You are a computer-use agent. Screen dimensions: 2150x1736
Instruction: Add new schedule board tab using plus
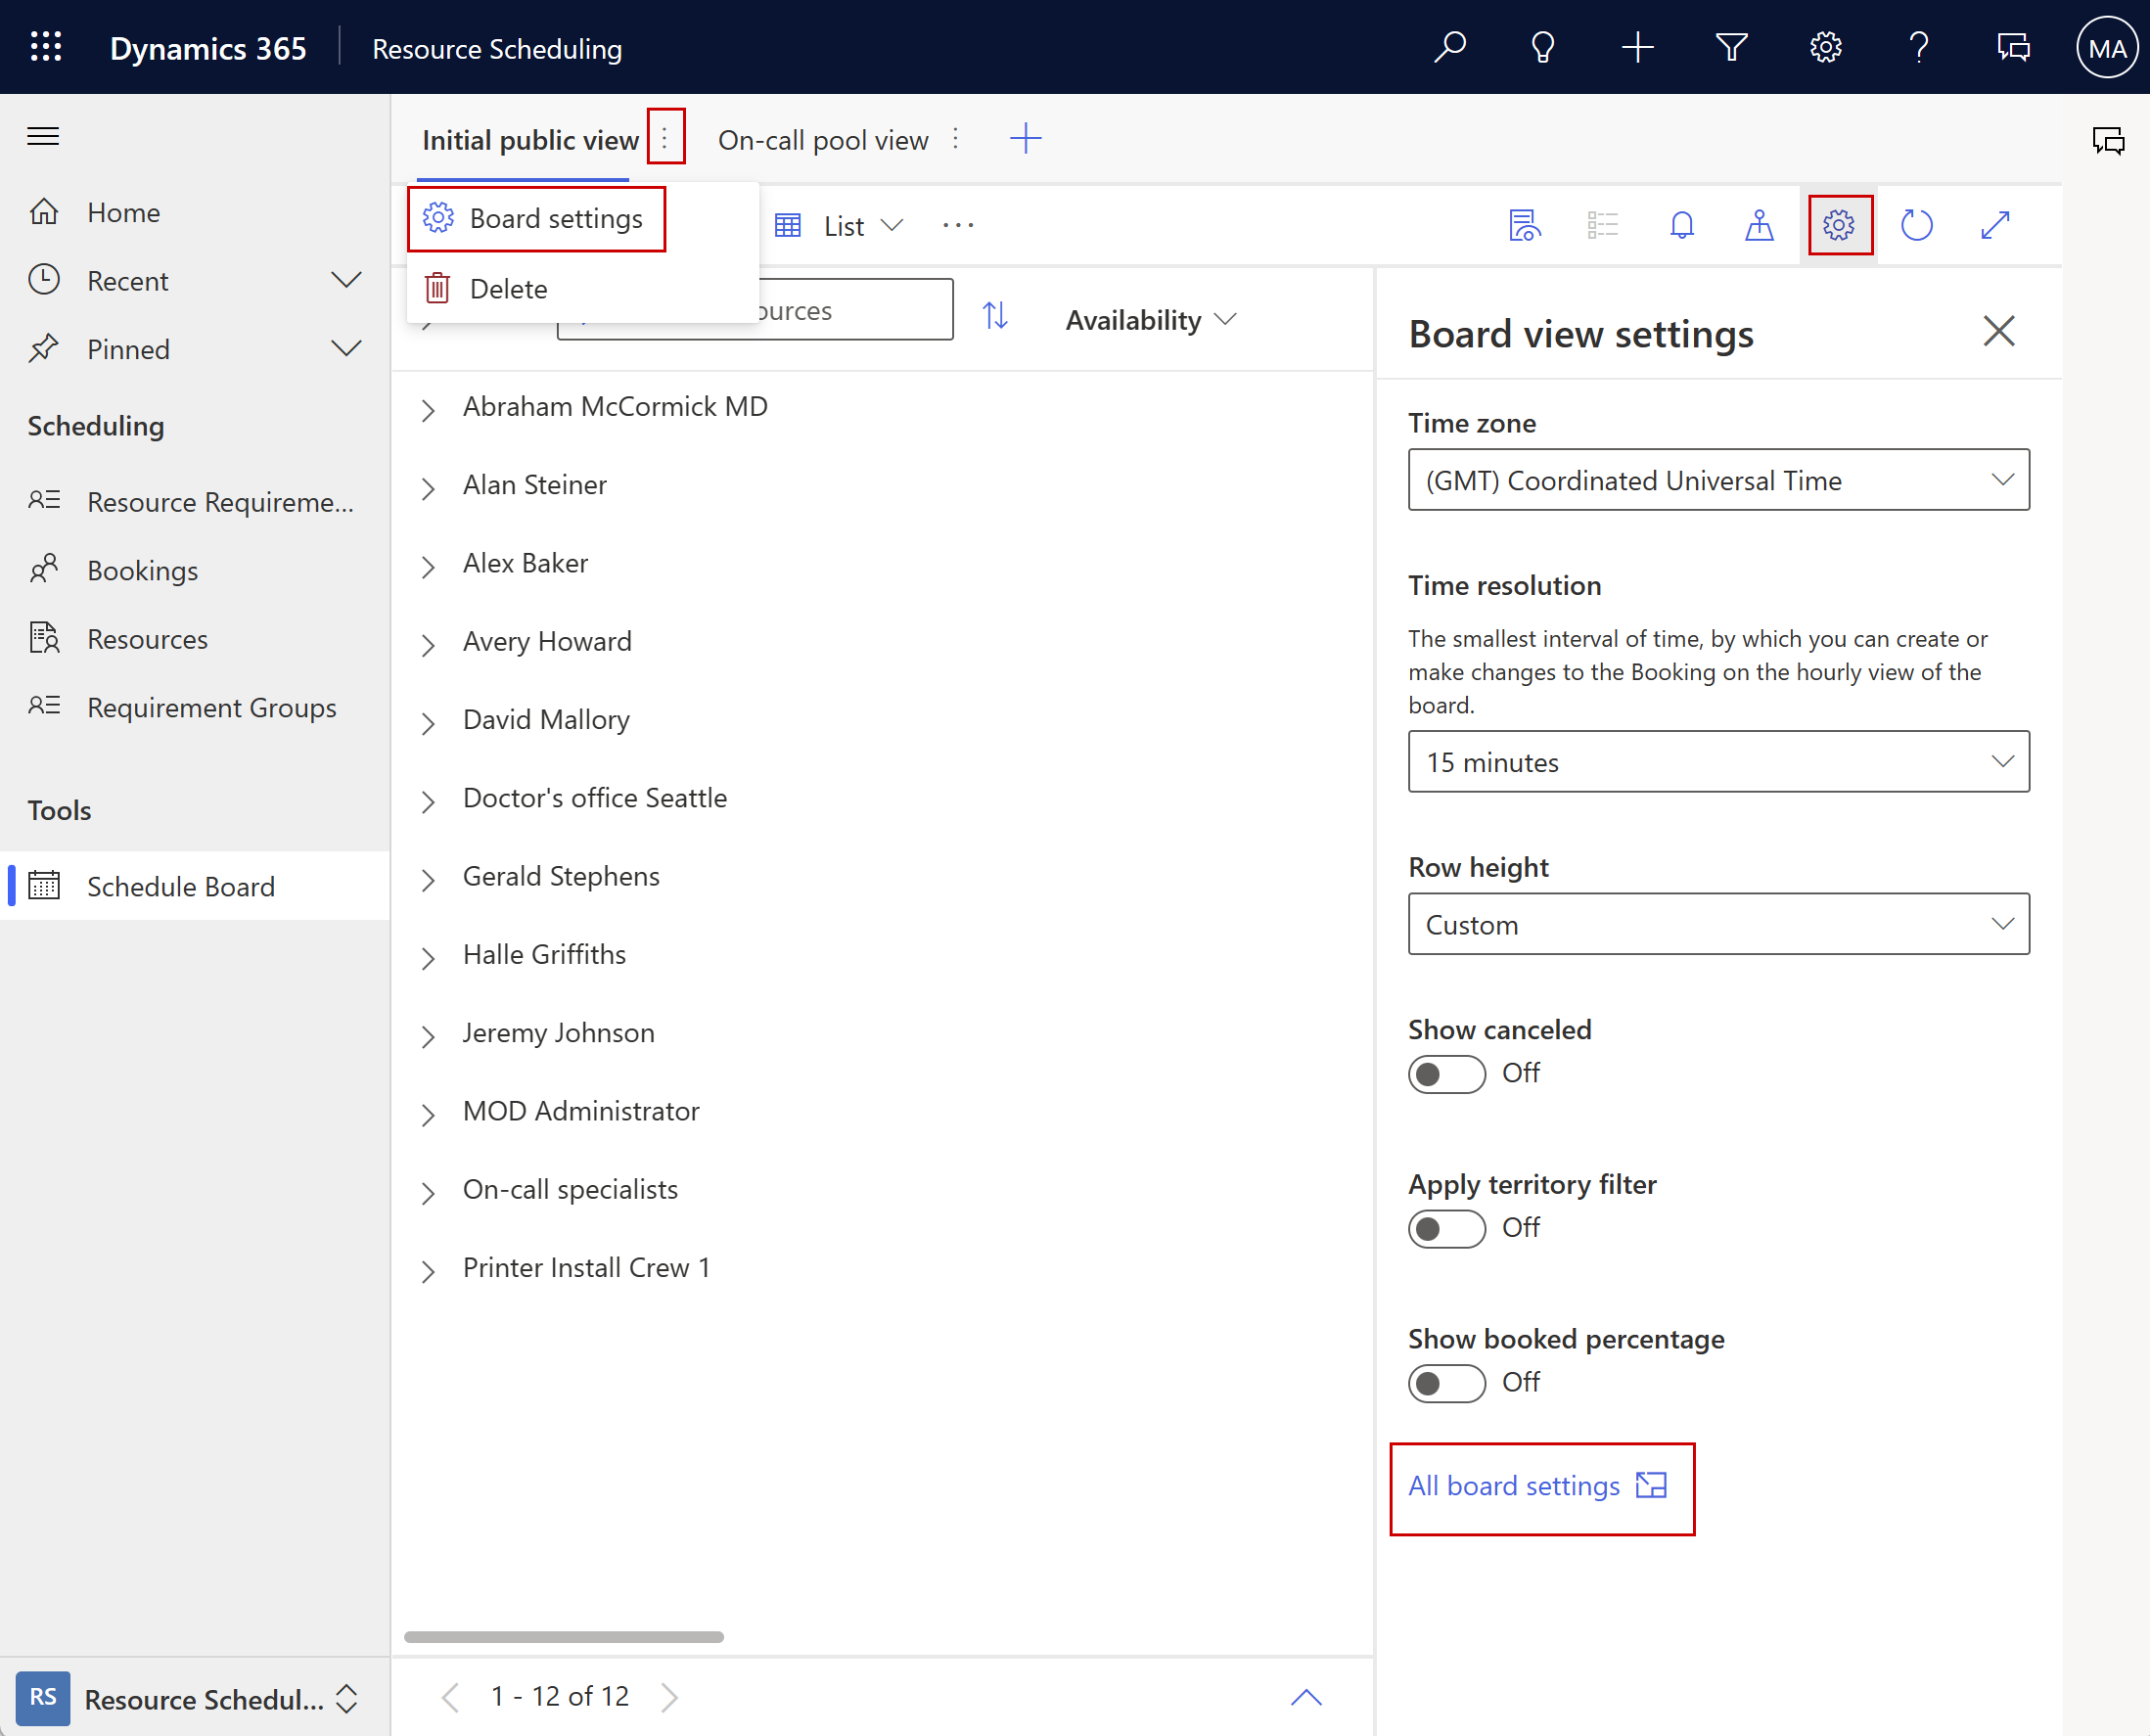click(x=1026, y=136)
